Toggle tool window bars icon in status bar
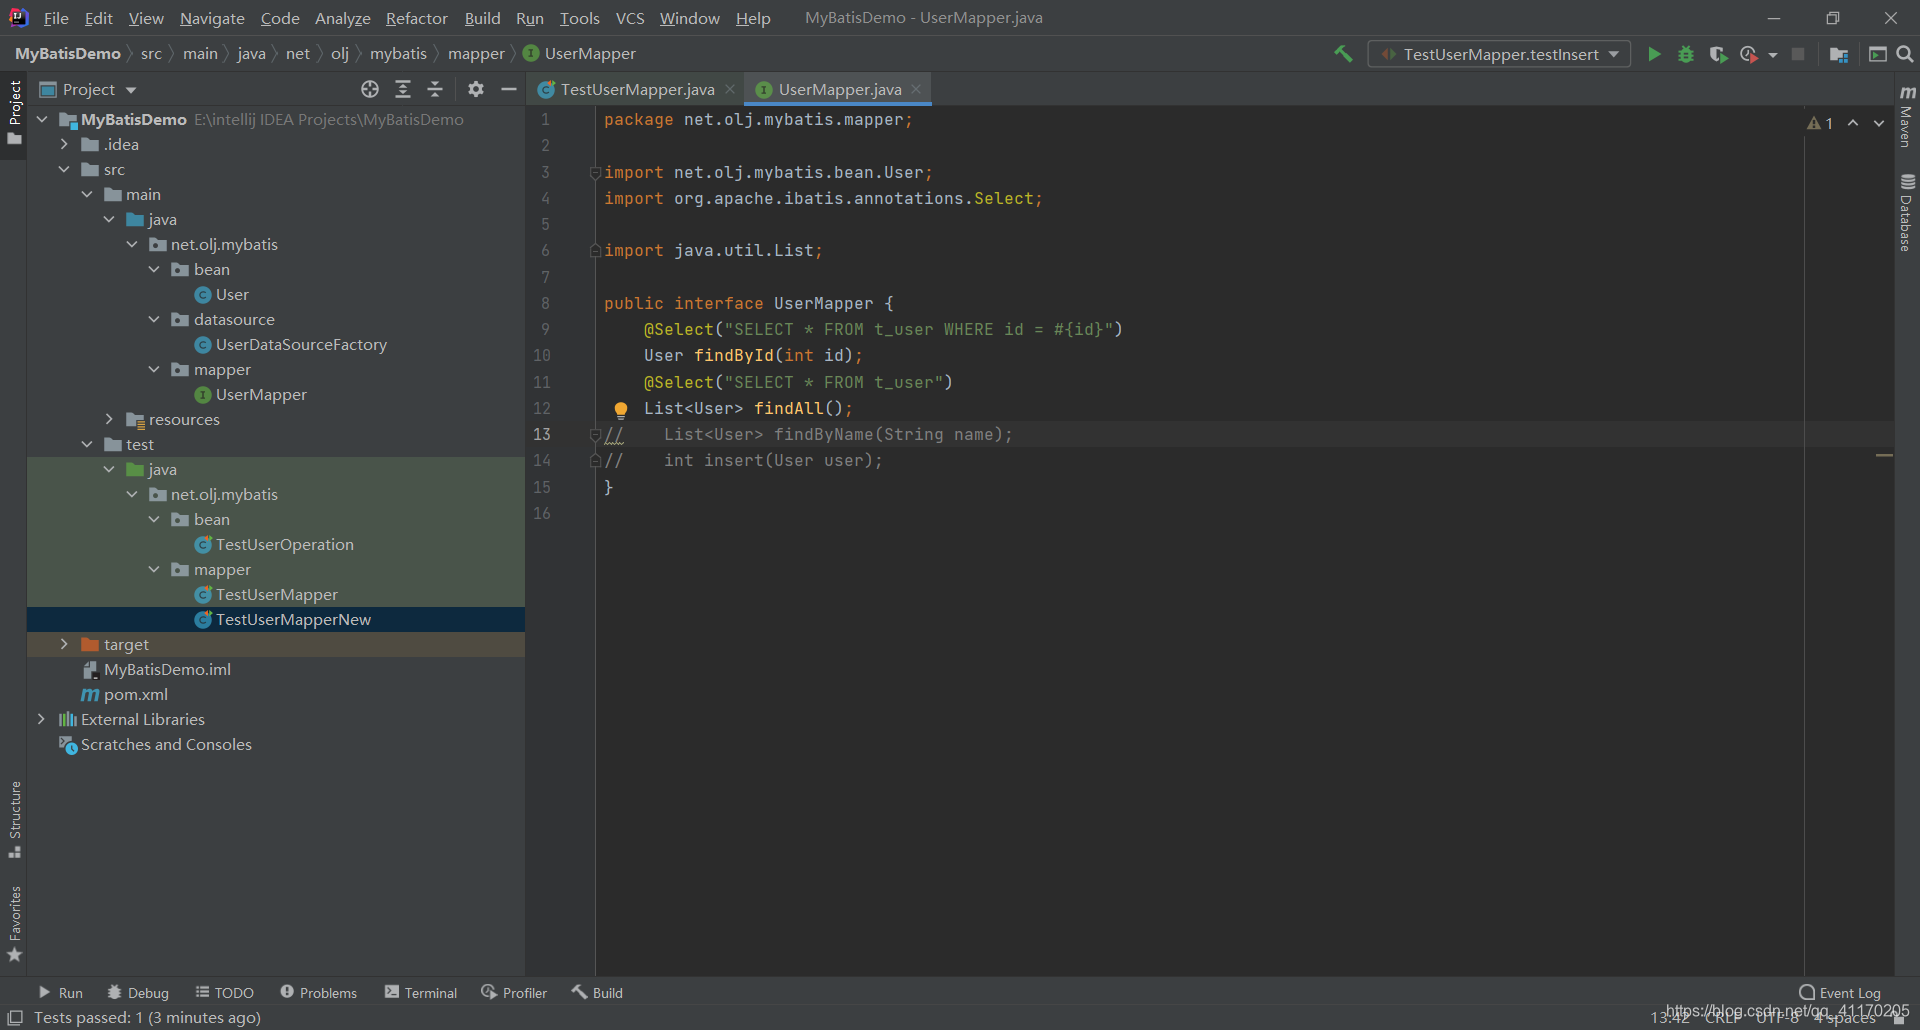This screenshot has height=1030, width=1920. point(15,1017)
